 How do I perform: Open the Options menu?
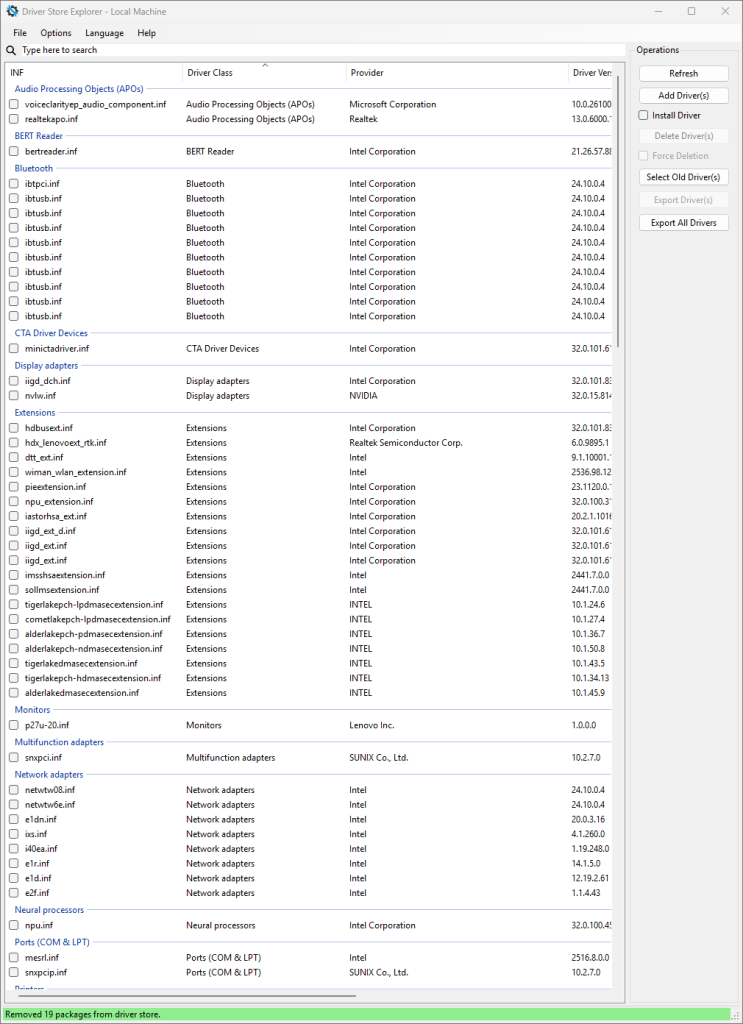[55, 32]
